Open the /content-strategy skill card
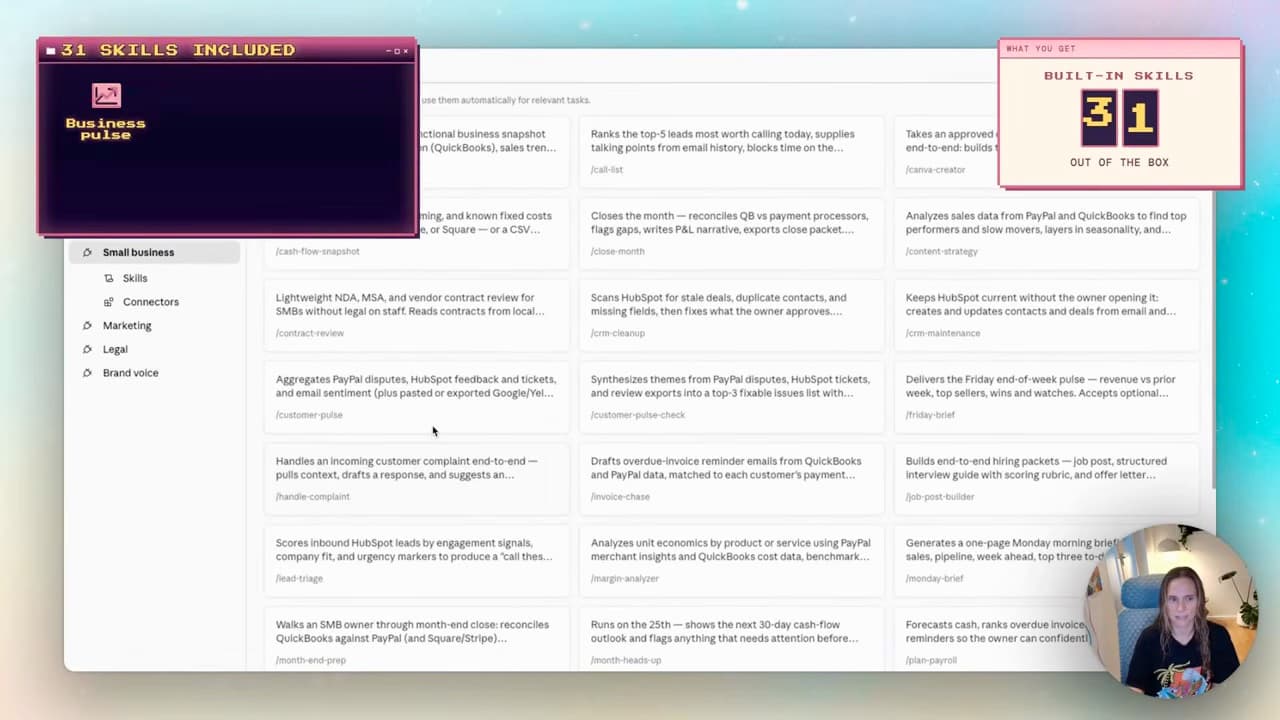The width and height of the screenshot is (1280, 720). pos(1047,233)
